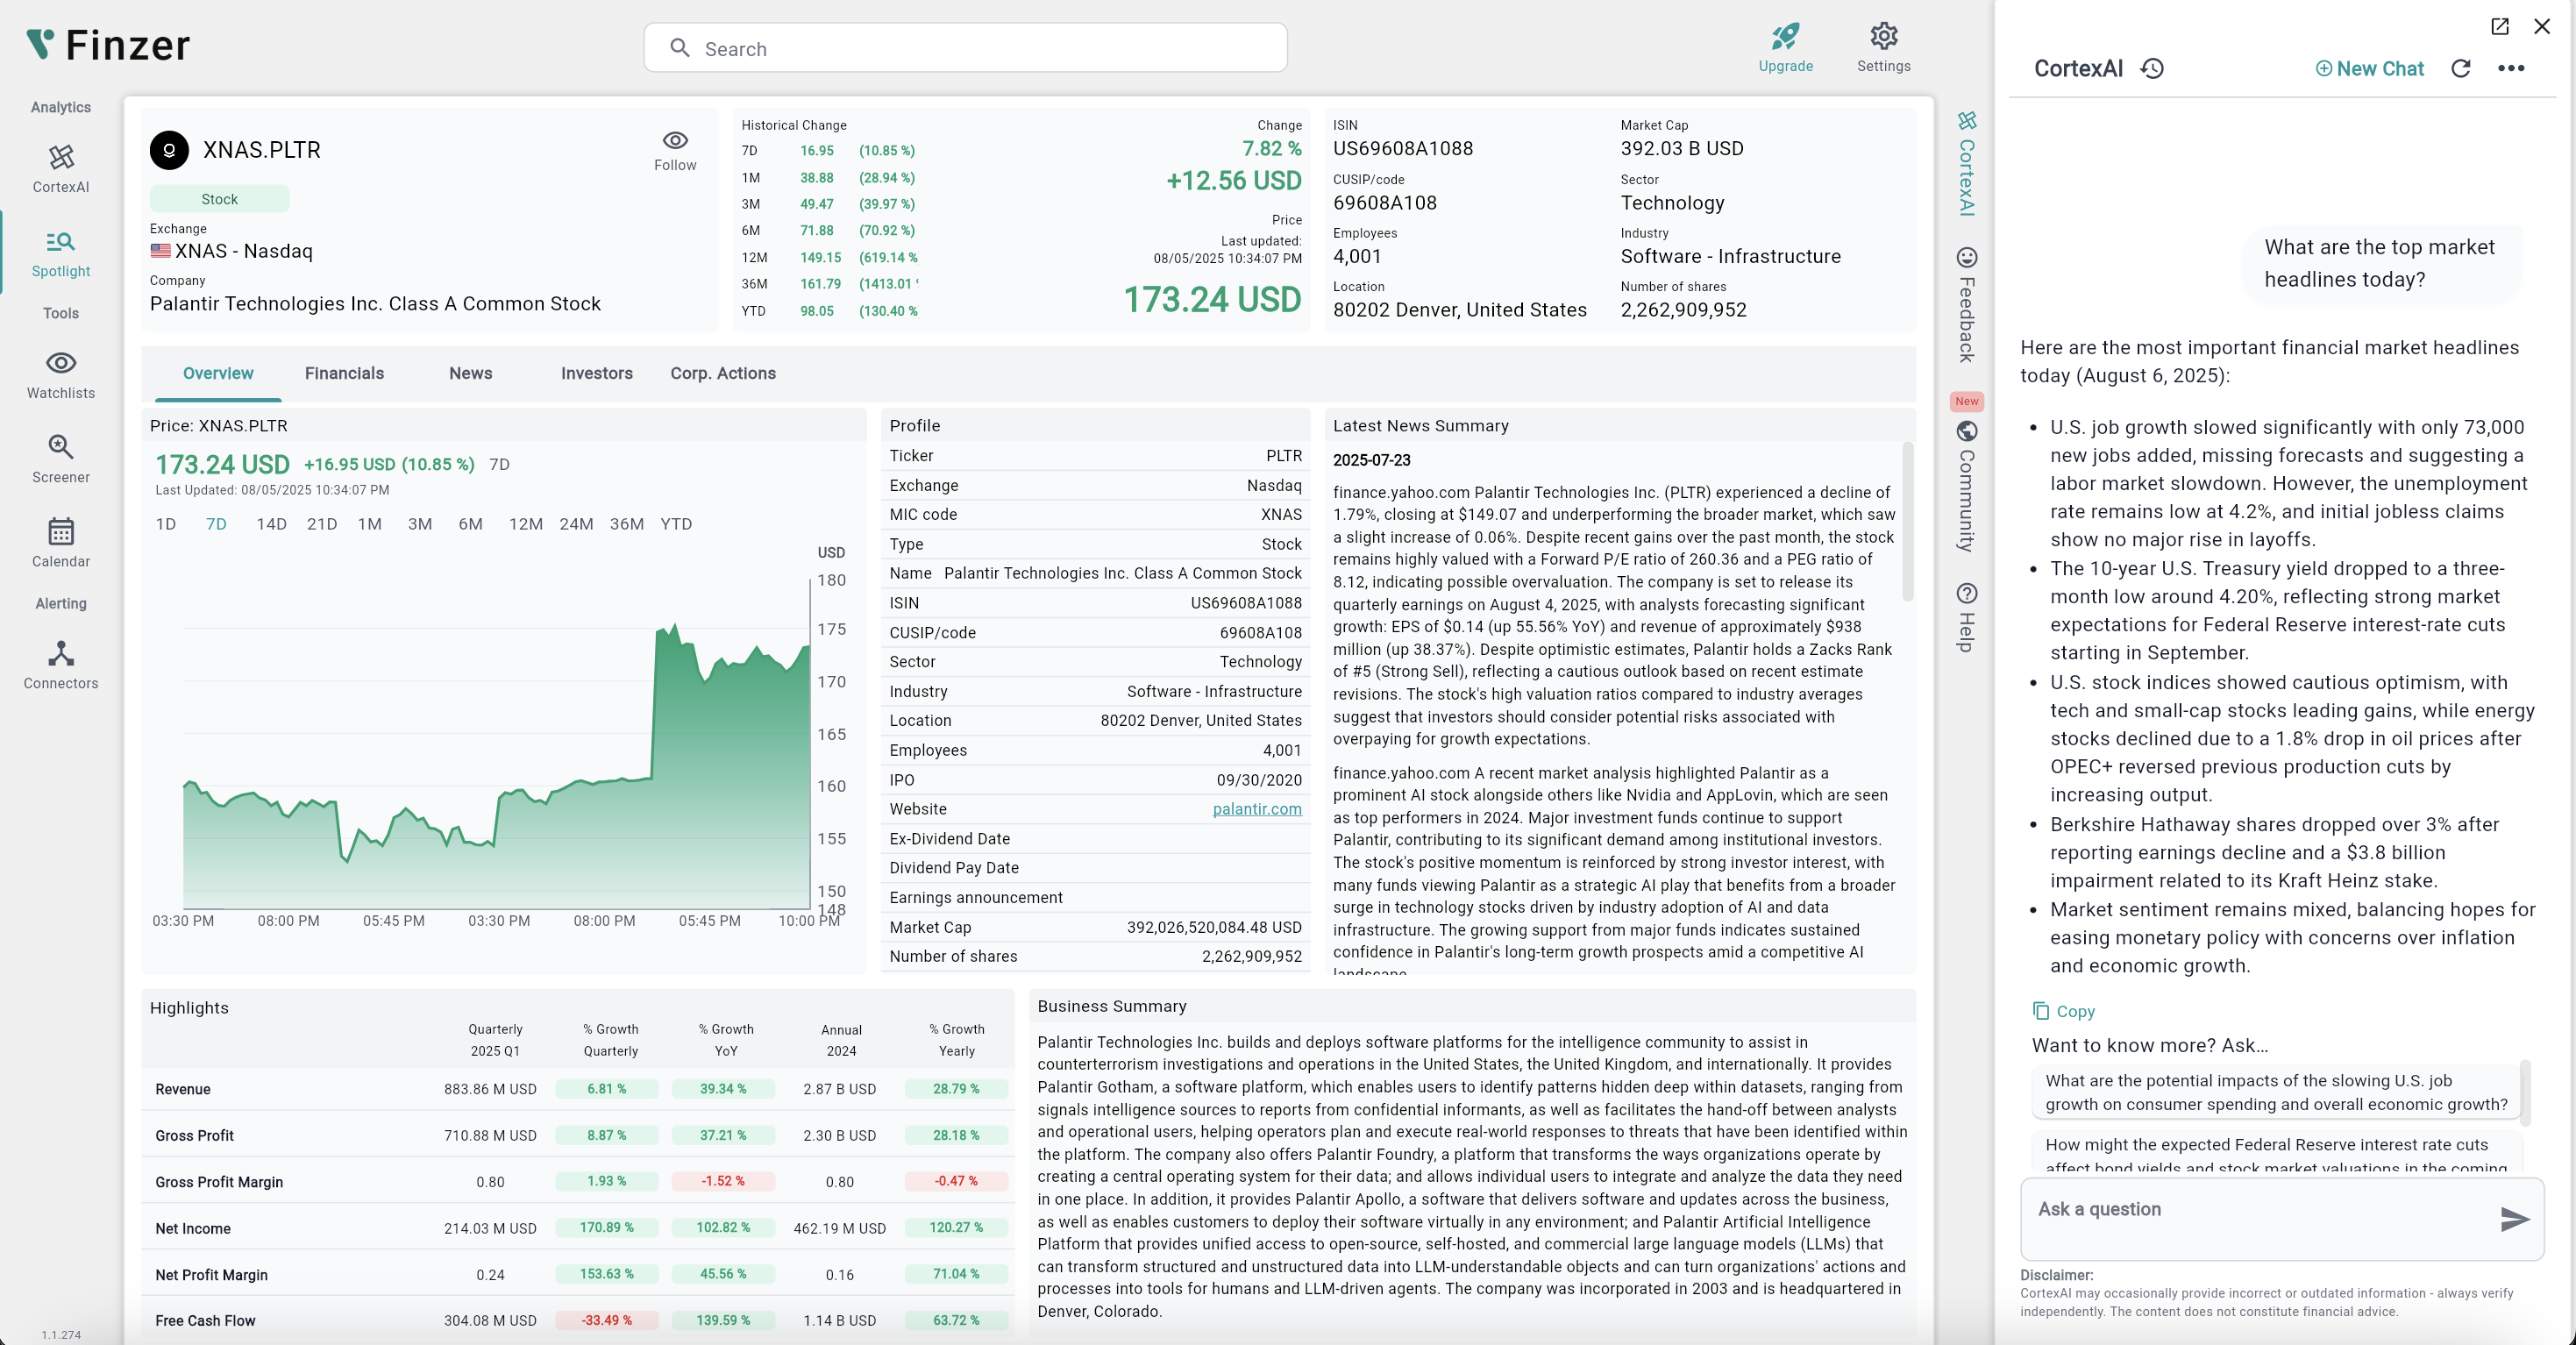Ask suggested question about slowing job growth

pos(2276,1092)
